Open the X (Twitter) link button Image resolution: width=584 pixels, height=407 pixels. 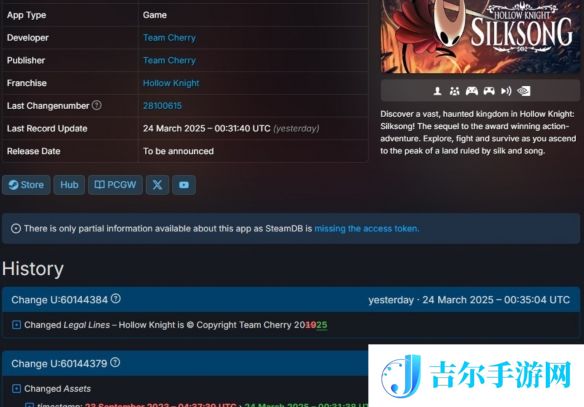(x=157, y=185)
